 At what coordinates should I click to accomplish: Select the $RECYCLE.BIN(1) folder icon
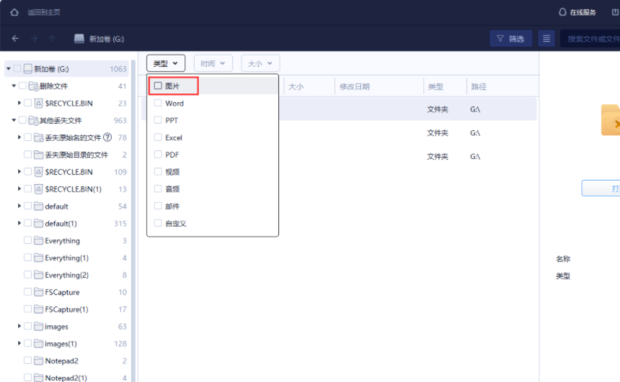click(x=38, y=189)
